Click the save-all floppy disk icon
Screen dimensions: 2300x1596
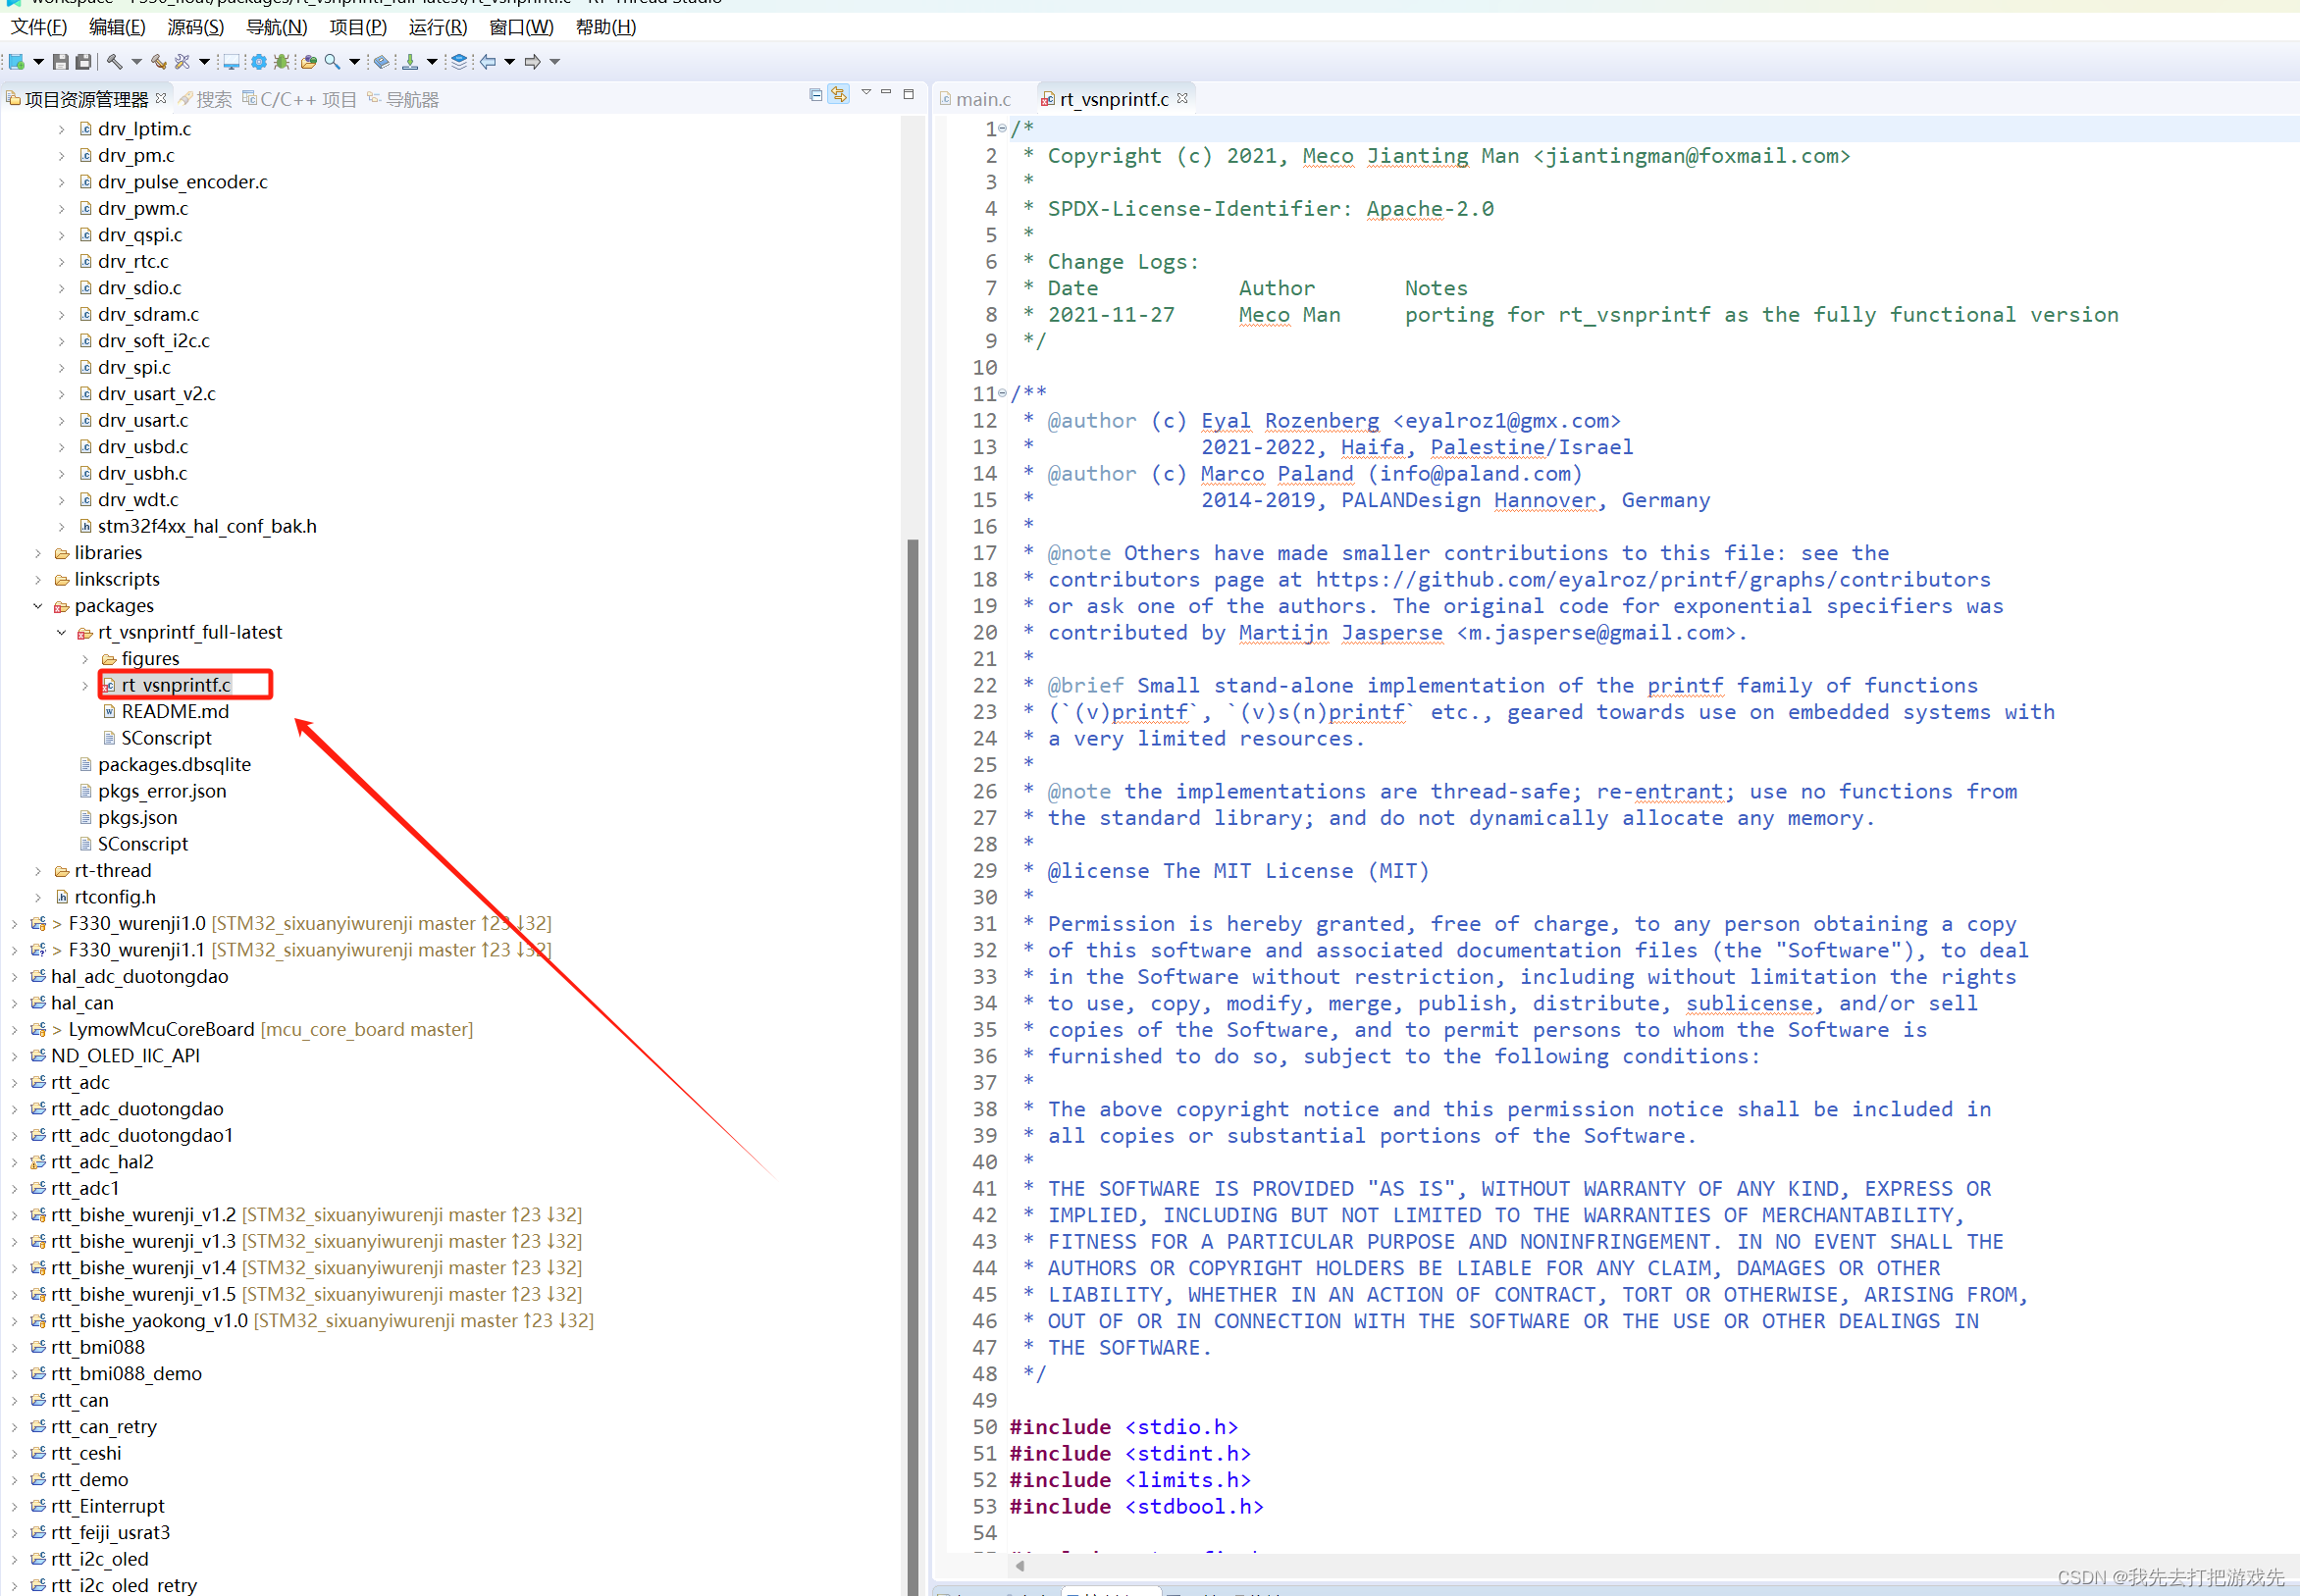click(x=84, y=62)
